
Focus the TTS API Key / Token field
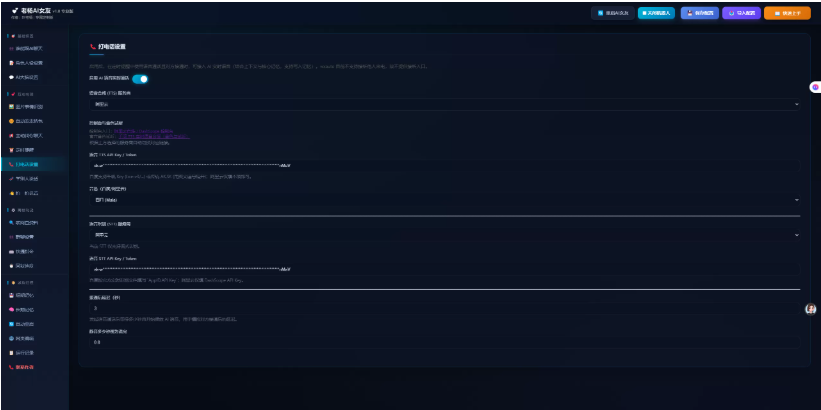[x=444, y=165]
